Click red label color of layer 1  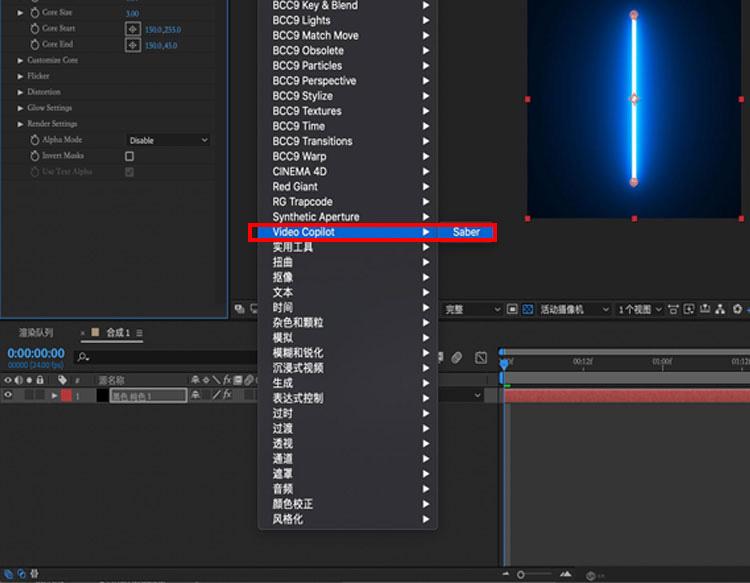pyautogui.click(x=66, y=396)
